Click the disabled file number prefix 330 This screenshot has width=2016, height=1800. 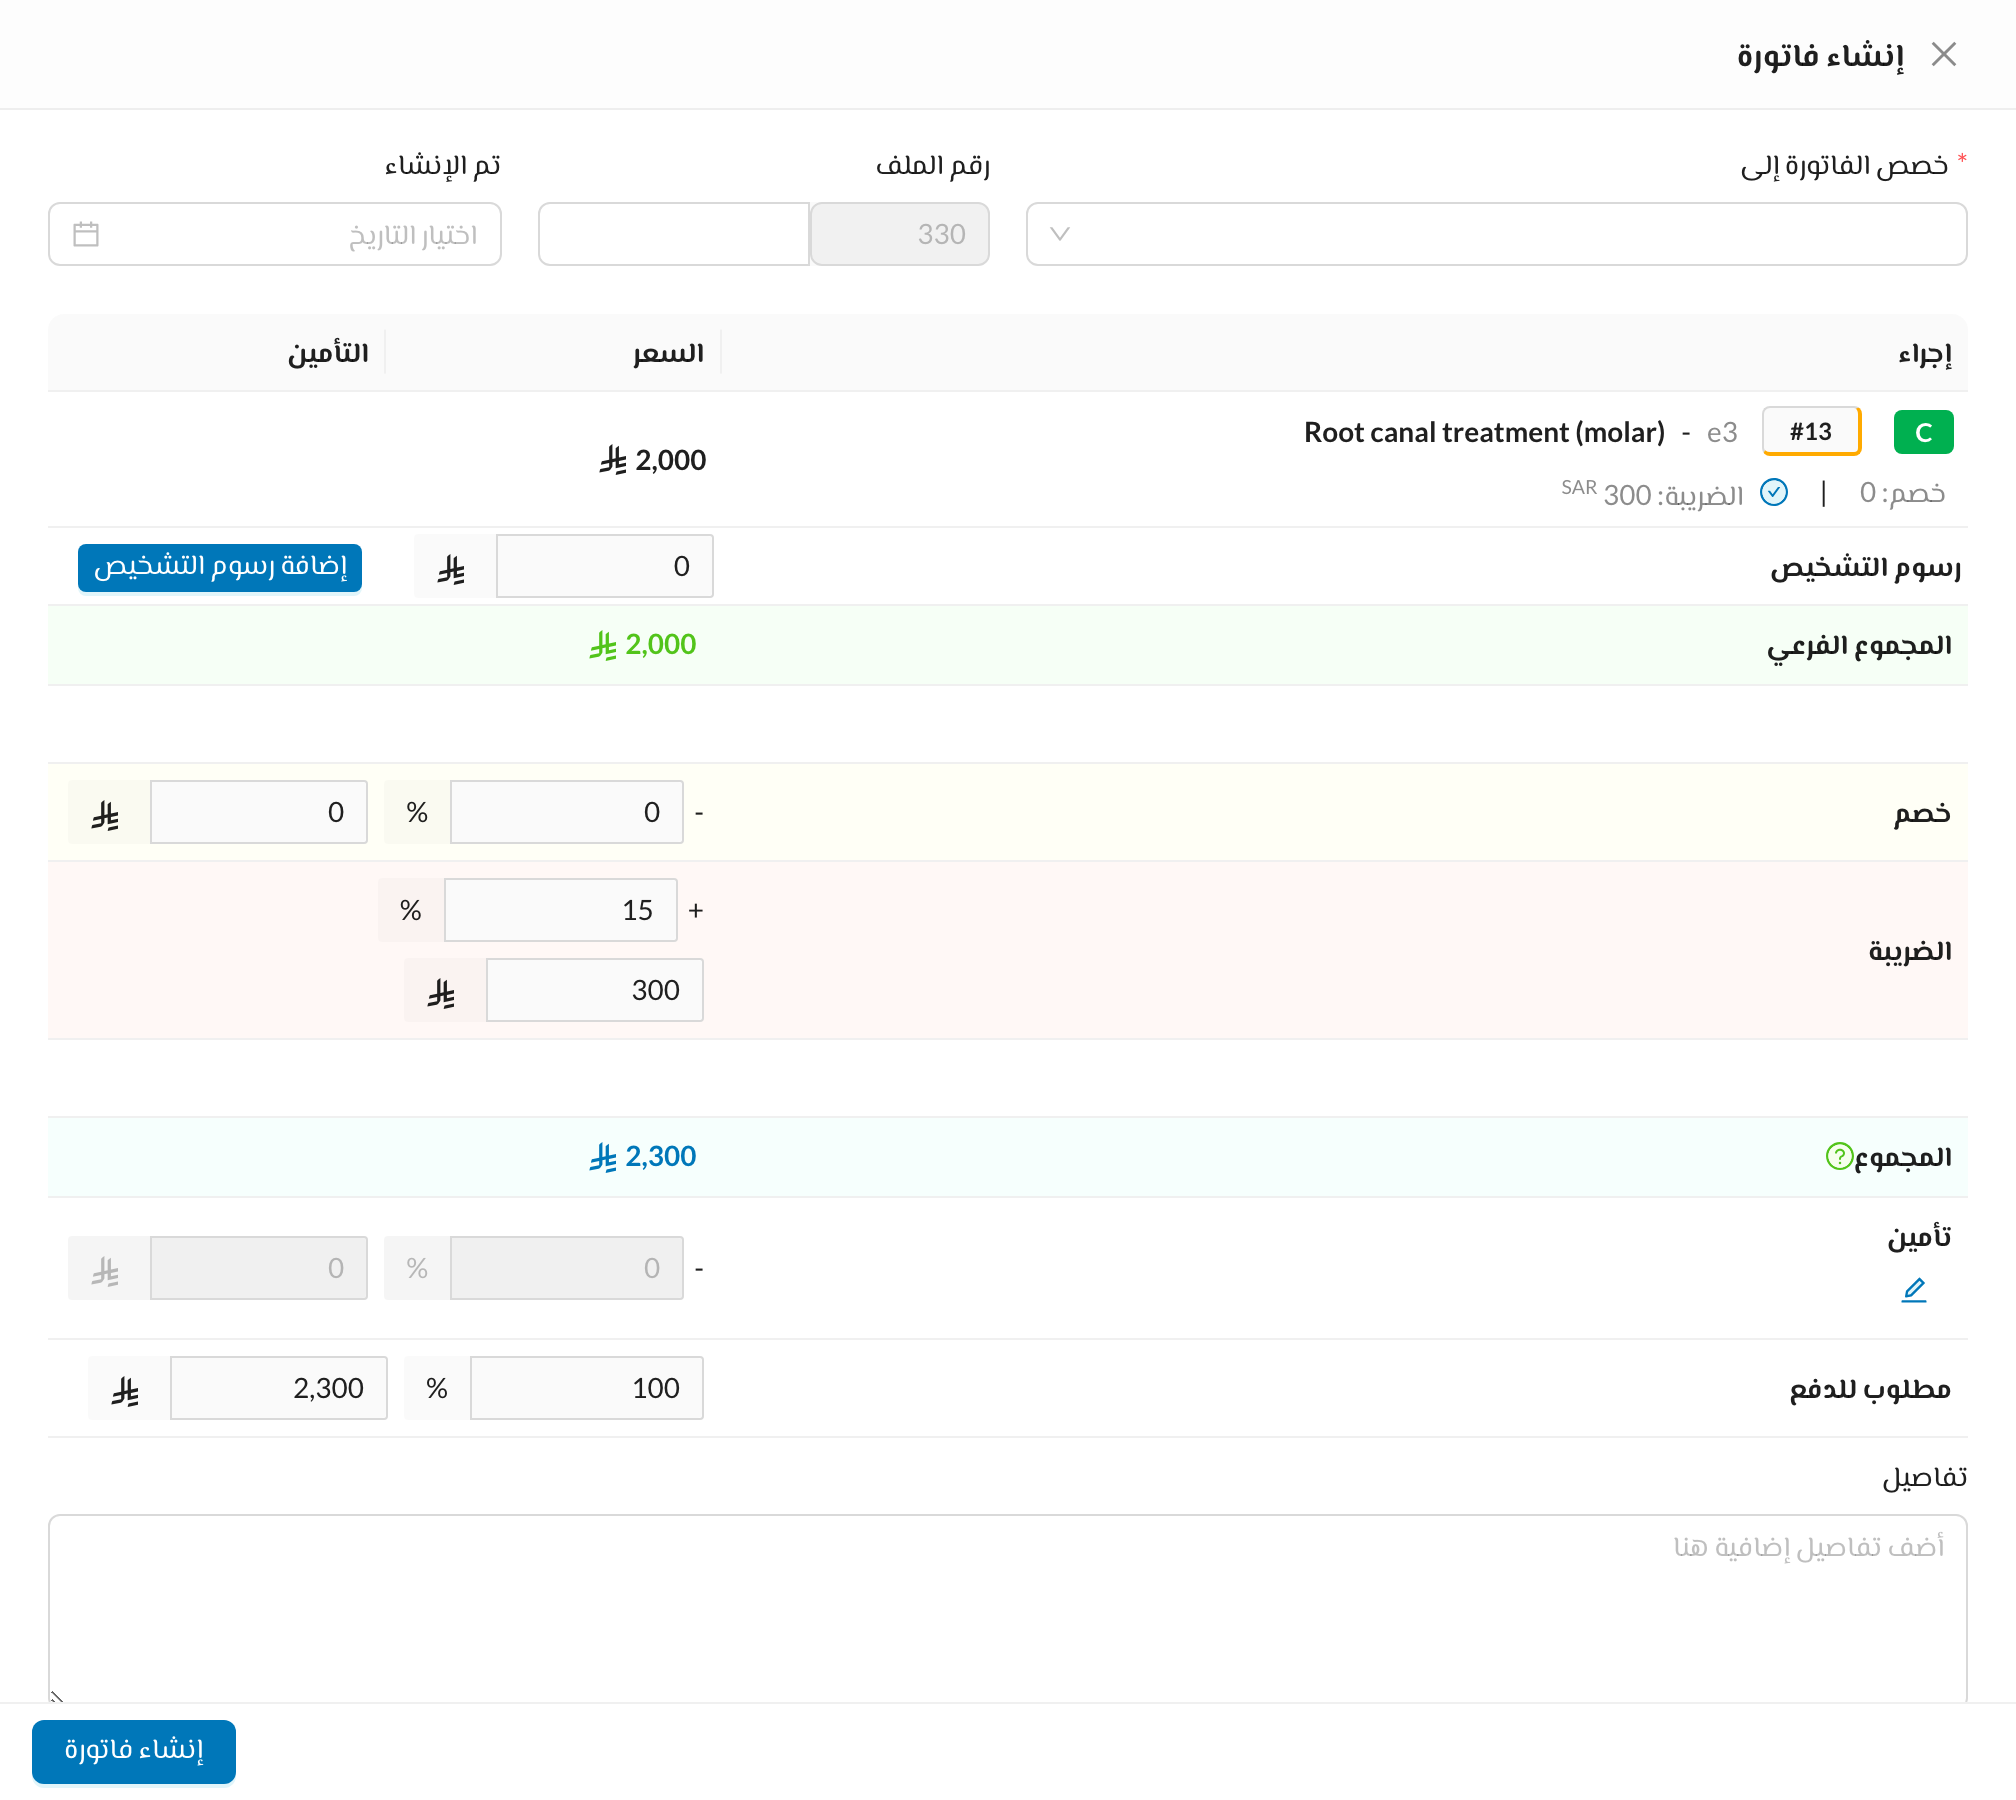(x=900, y=234)
